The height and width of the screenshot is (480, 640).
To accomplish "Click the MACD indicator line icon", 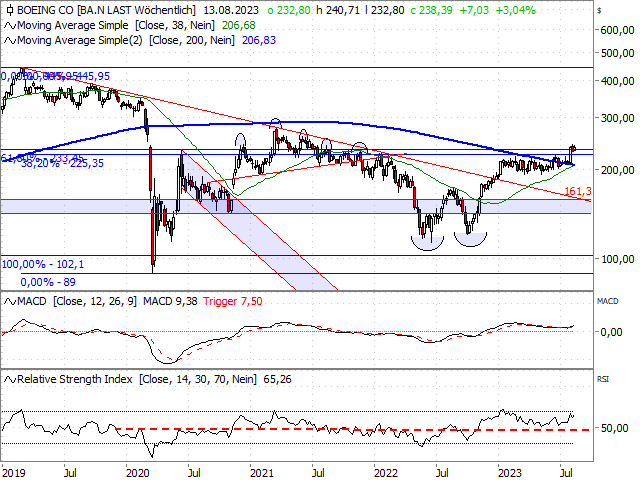I will (x=10, y=302).
